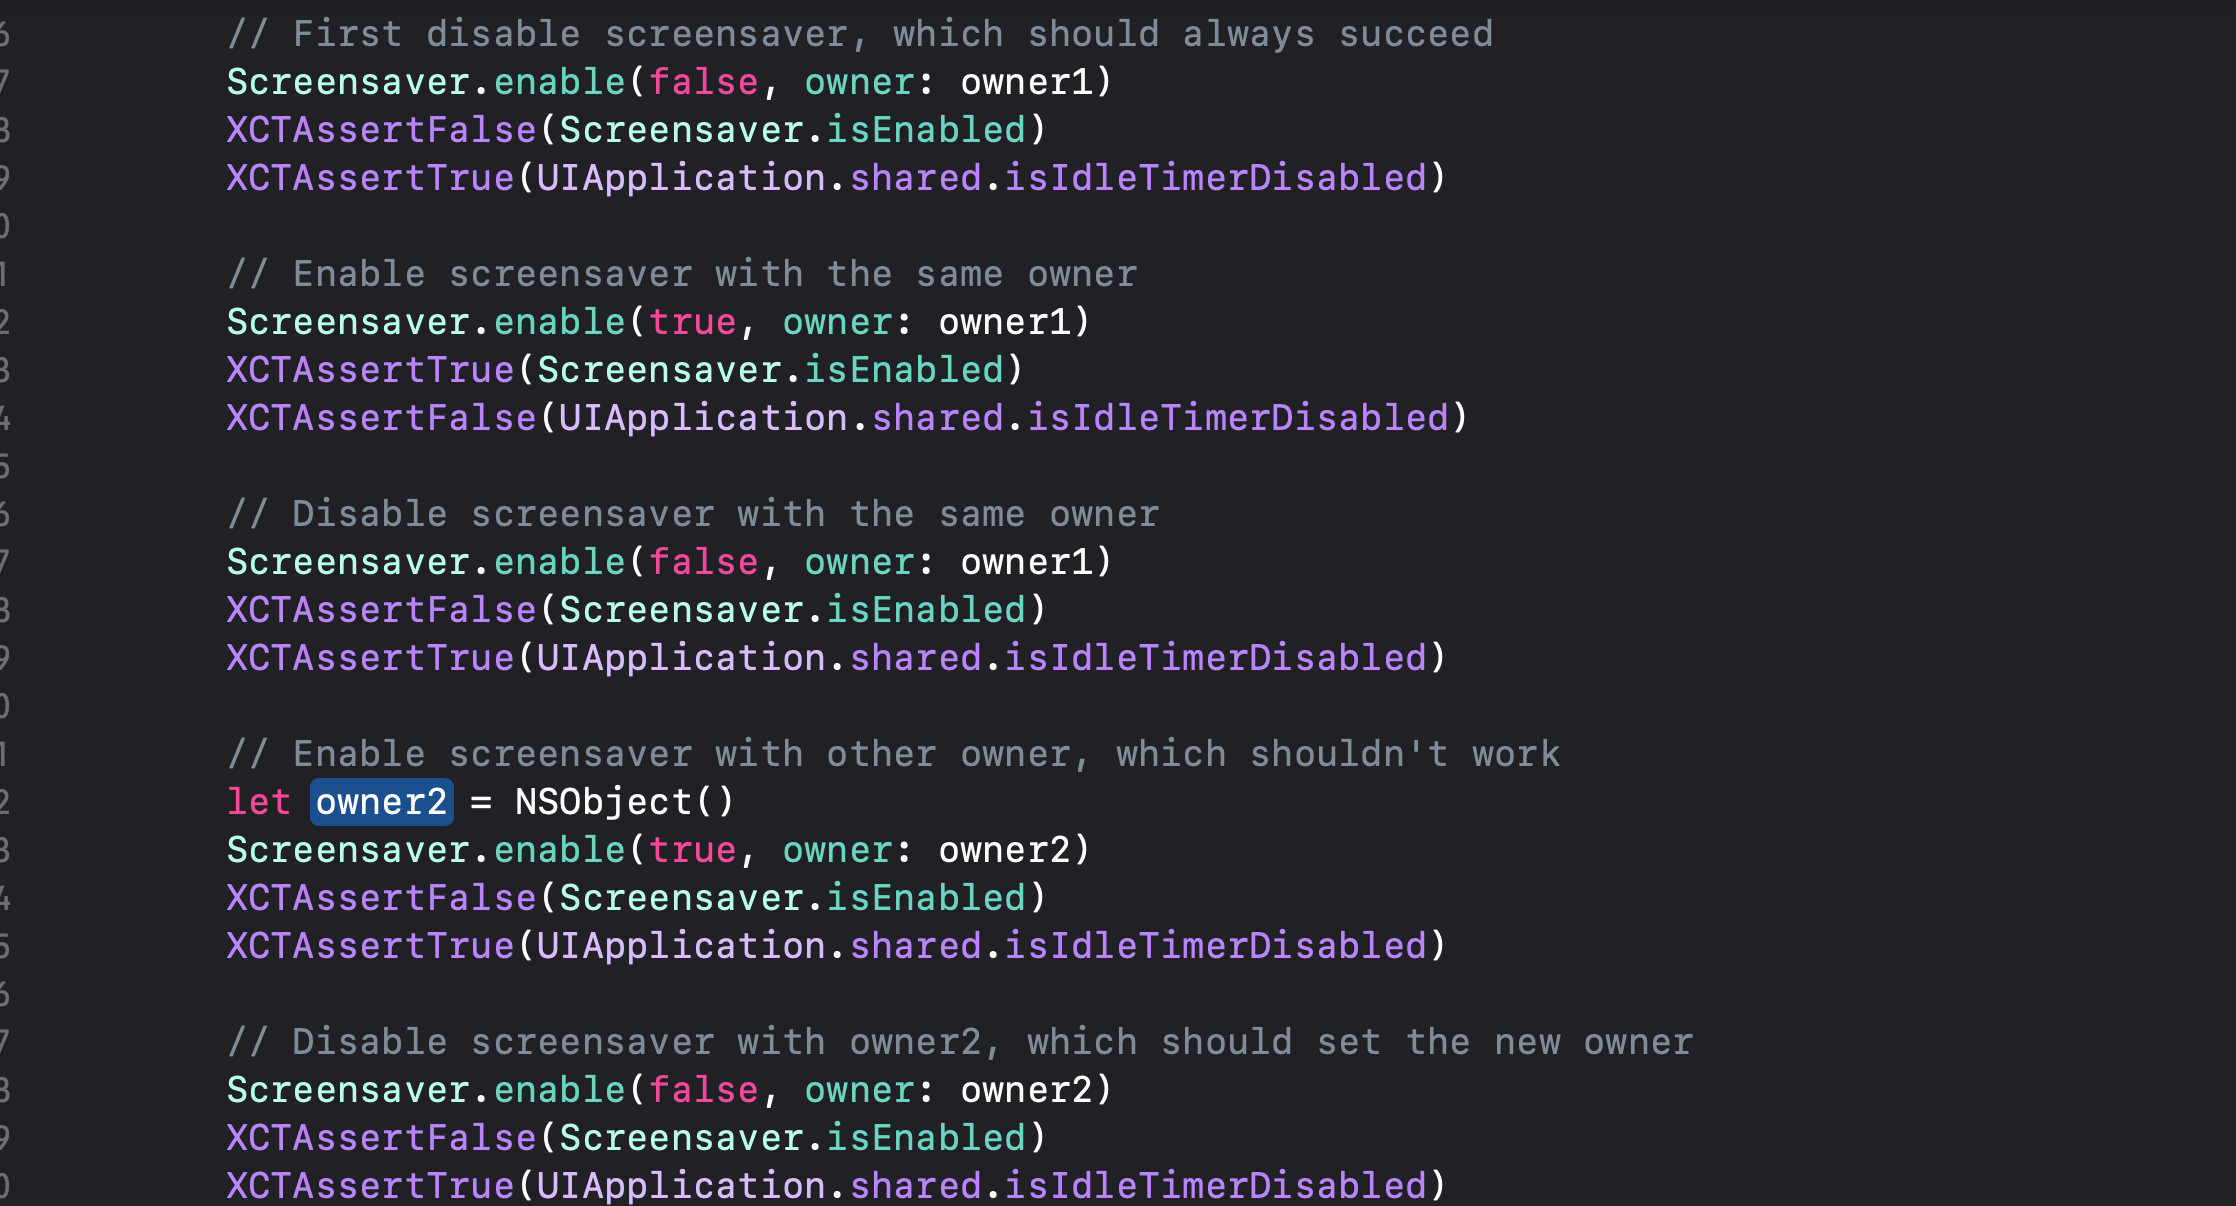Click owner1 argument in the enable(true) call
The width and height of the screenshot is (2236, 1206).
click(1004, 322)
